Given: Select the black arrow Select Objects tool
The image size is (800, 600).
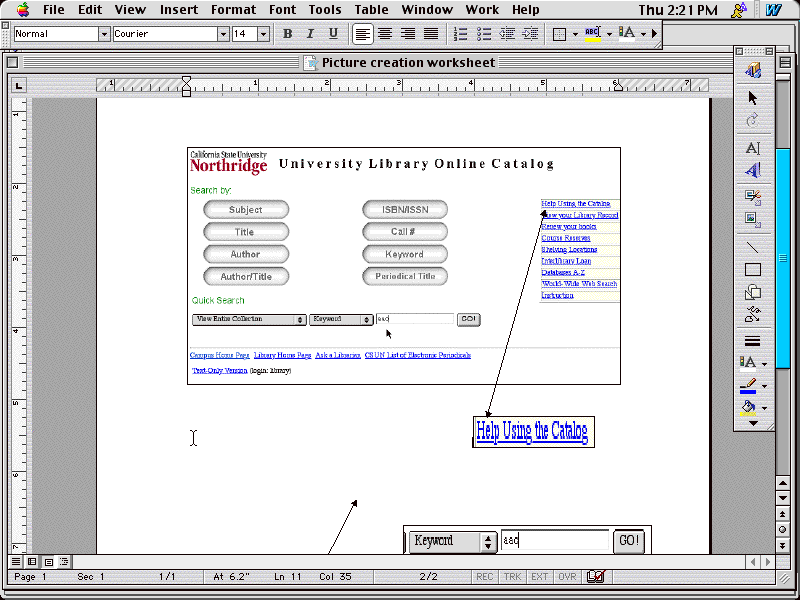Looking at the screenshot, I should pos(753,97).
